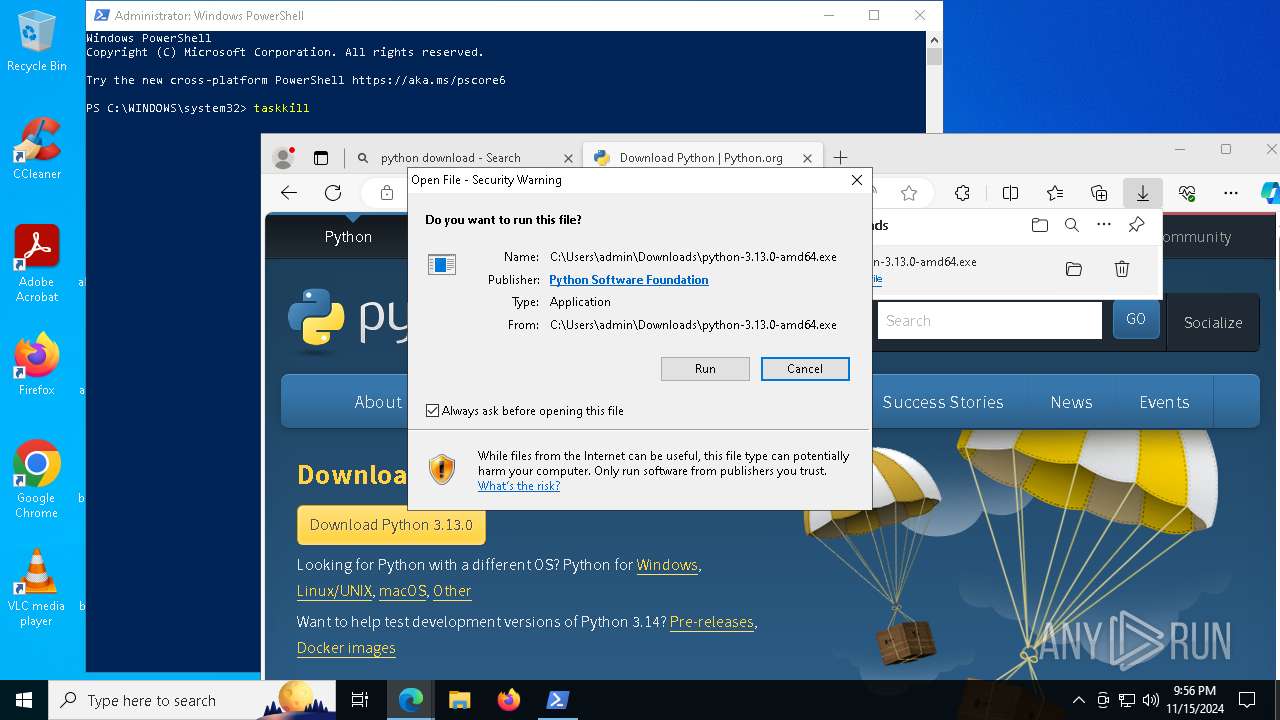
Task: Open Recycle Bin desktop icon
Action: [37, 40]
